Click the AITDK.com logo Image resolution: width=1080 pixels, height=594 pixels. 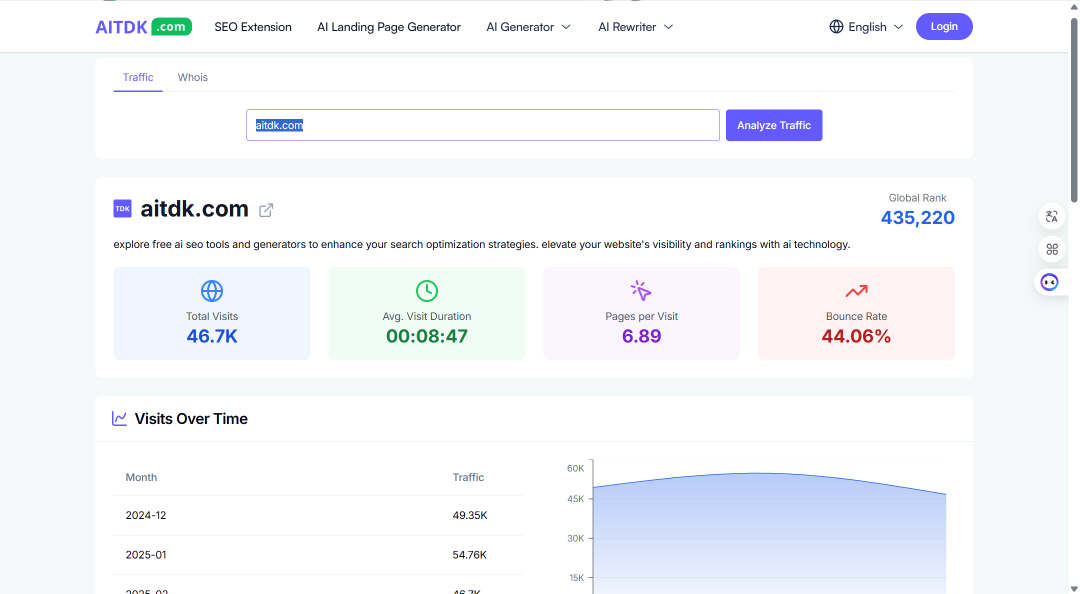[143, 27]
